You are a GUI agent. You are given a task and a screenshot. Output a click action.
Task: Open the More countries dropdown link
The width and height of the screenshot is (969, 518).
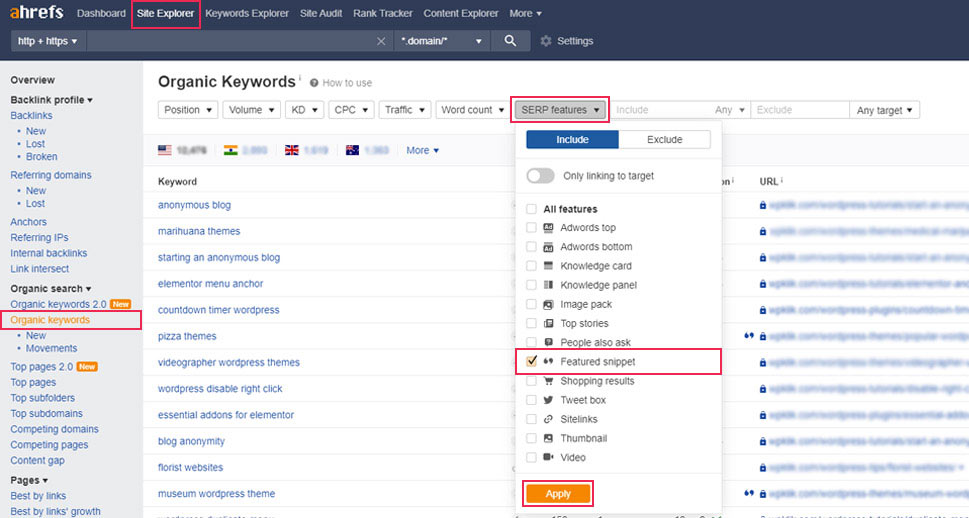(423, 150)
